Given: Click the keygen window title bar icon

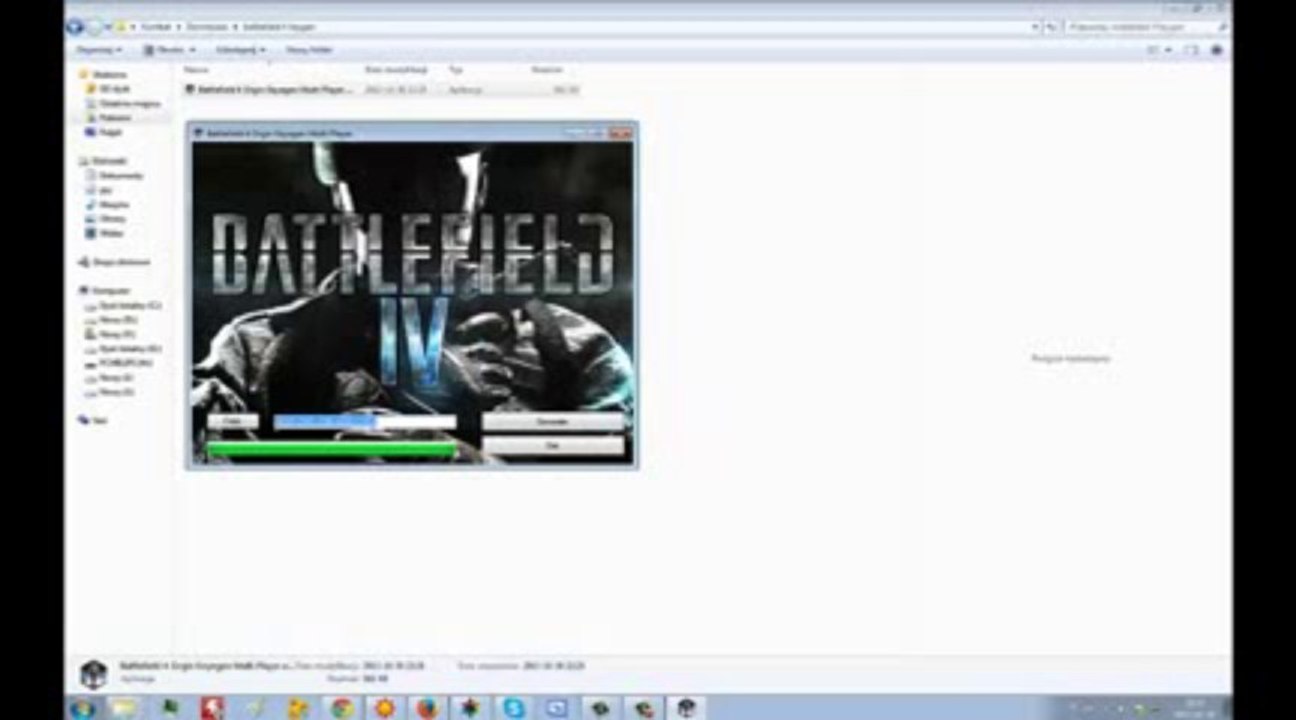Looking at the screenshot, I should 197,132.
